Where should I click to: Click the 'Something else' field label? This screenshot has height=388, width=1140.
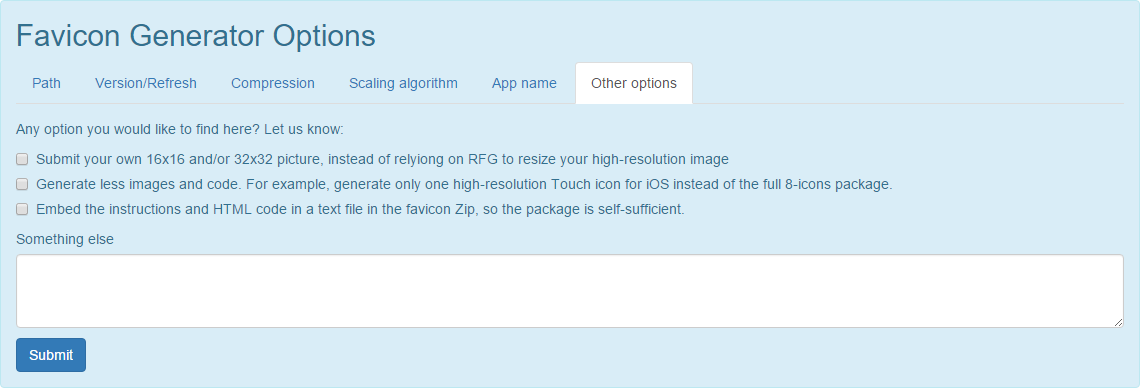point(65,239)
